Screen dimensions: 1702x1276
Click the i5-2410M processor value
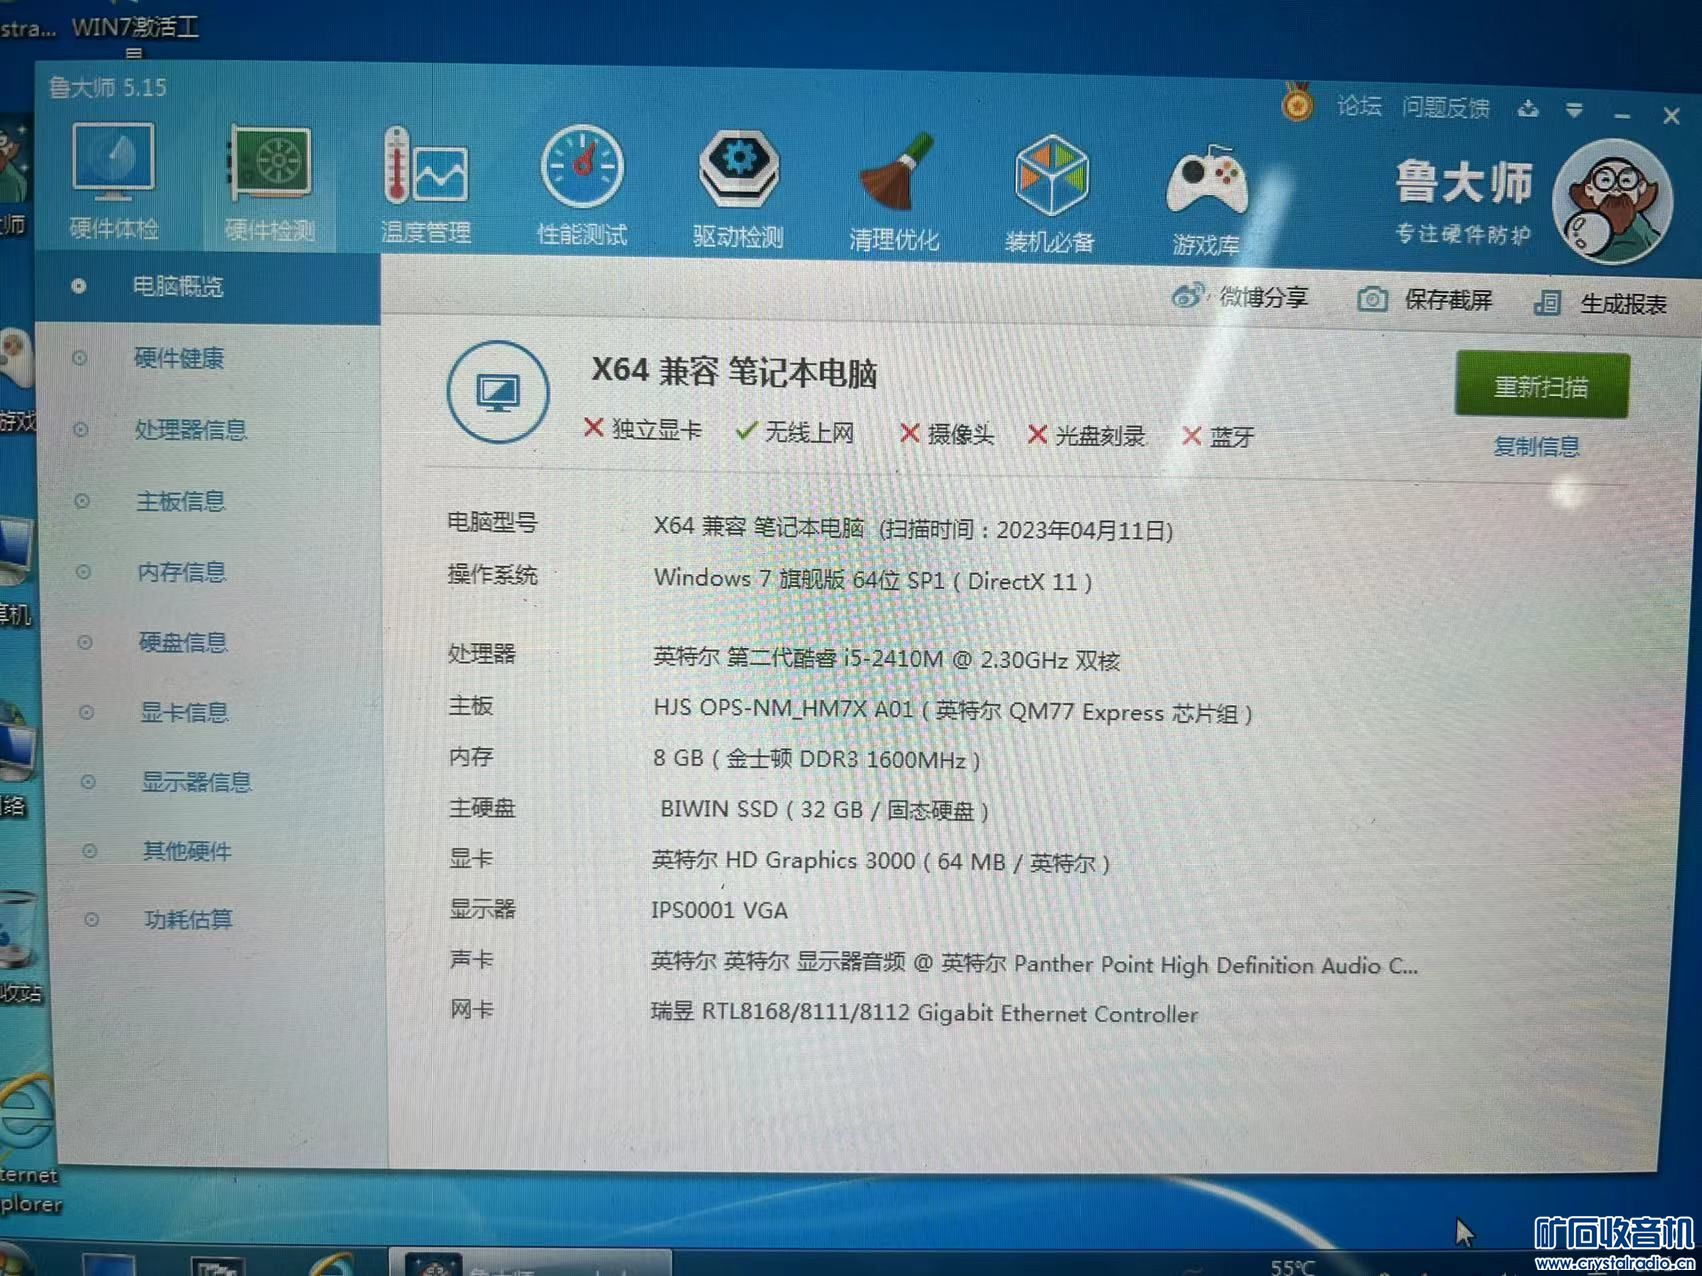click(886, 659)
